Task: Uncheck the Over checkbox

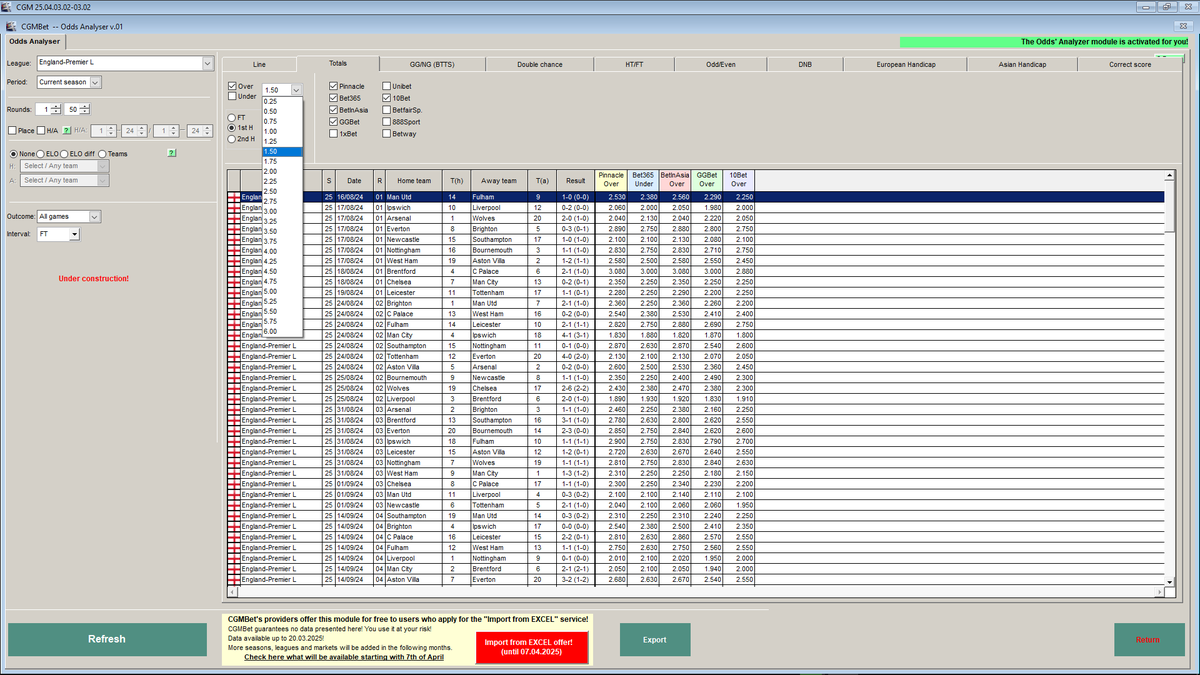Action: [x=233, y=87]
